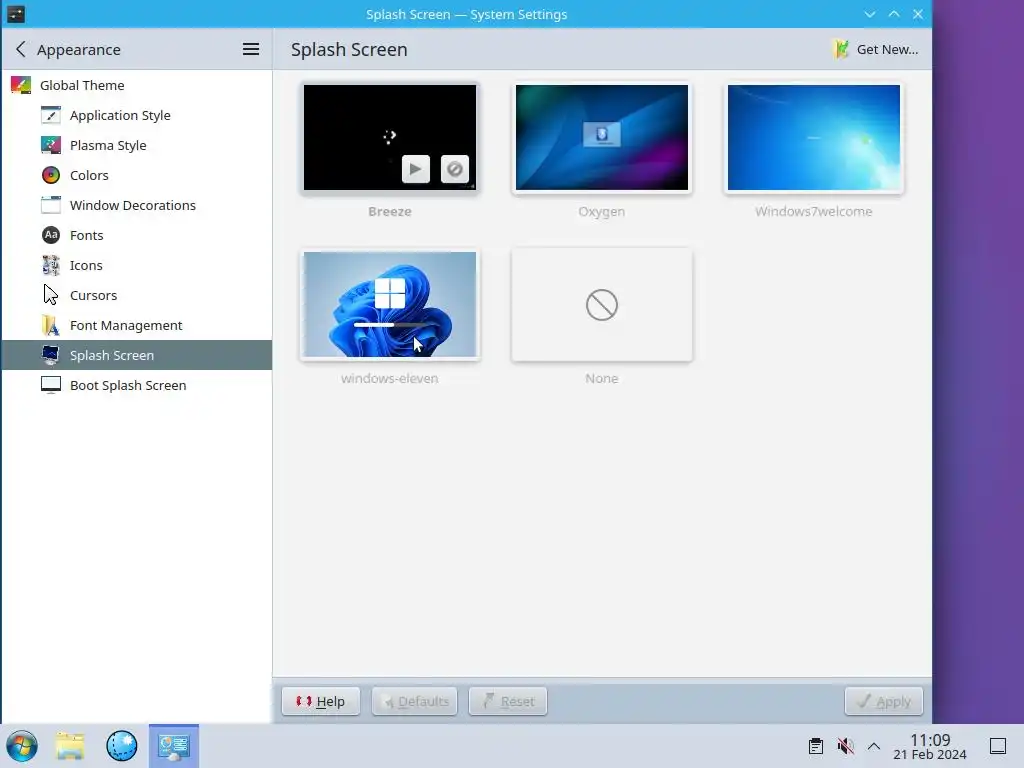Click the show desktop button
The image size is (1024, 768).
tap(998, 746)
